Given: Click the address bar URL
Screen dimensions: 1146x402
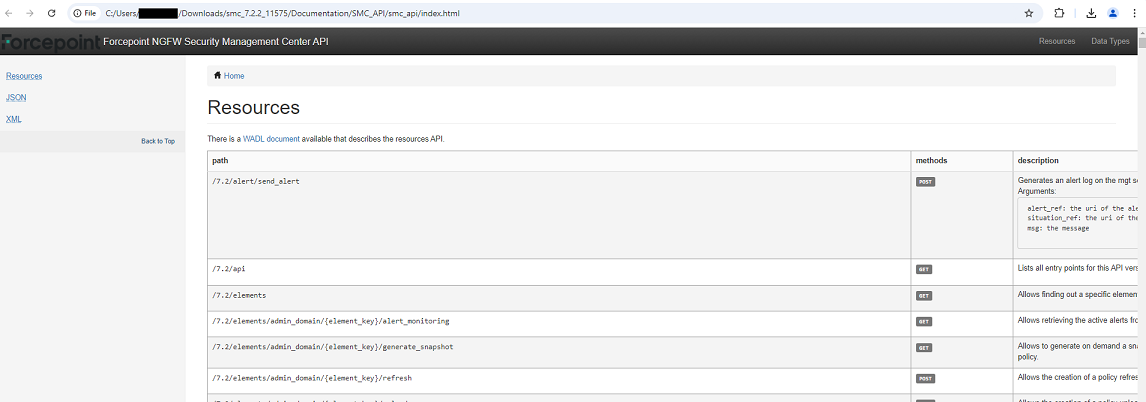Looking at the screenshot, I should [282, 13].
